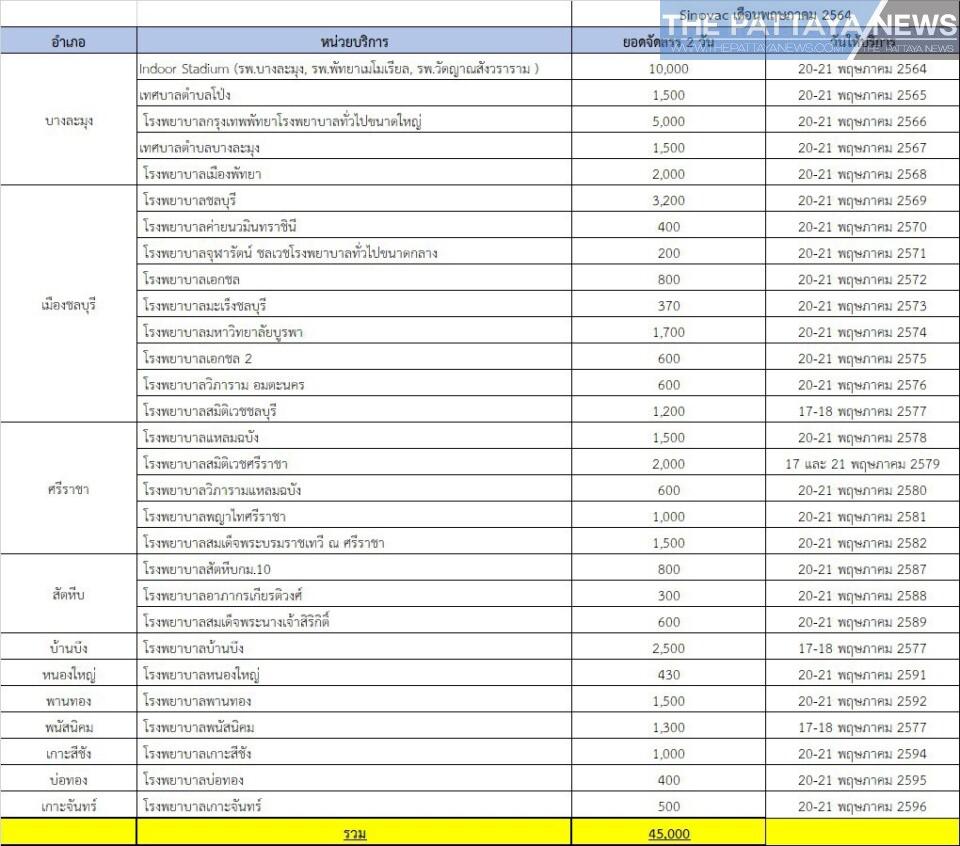The height and width of the screenshot is (846, 960).
Task: Click the บ่อทอง district cell
Action: pos(68,779)
